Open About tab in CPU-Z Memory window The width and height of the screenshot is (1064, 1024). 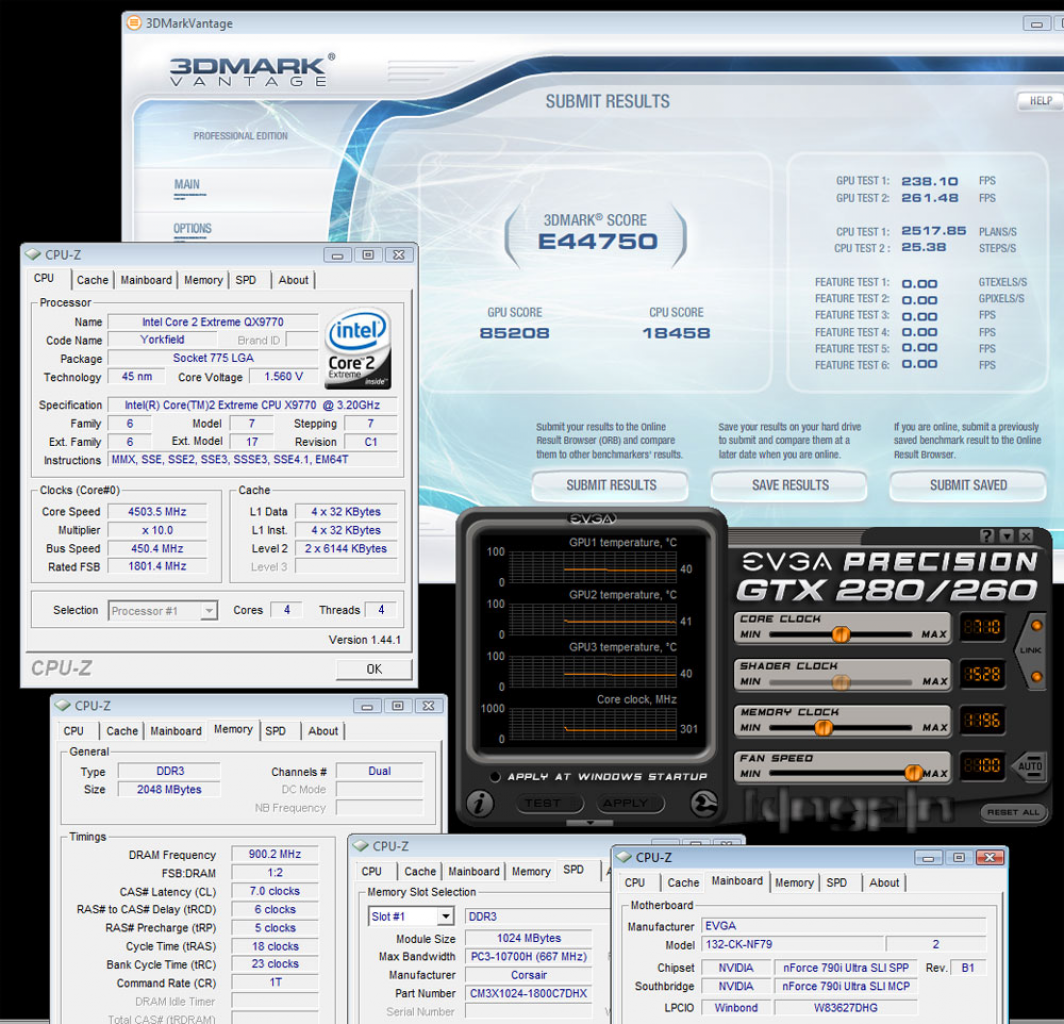pos(323,731)
